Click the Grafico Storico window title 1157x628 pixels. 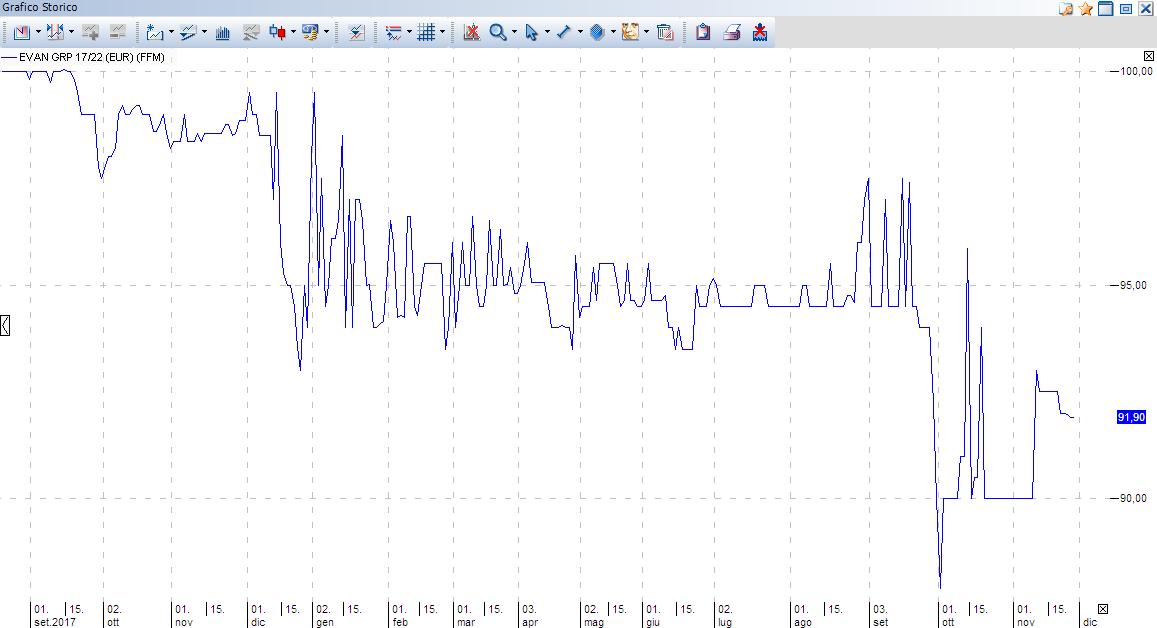click(x=40, y=8)
